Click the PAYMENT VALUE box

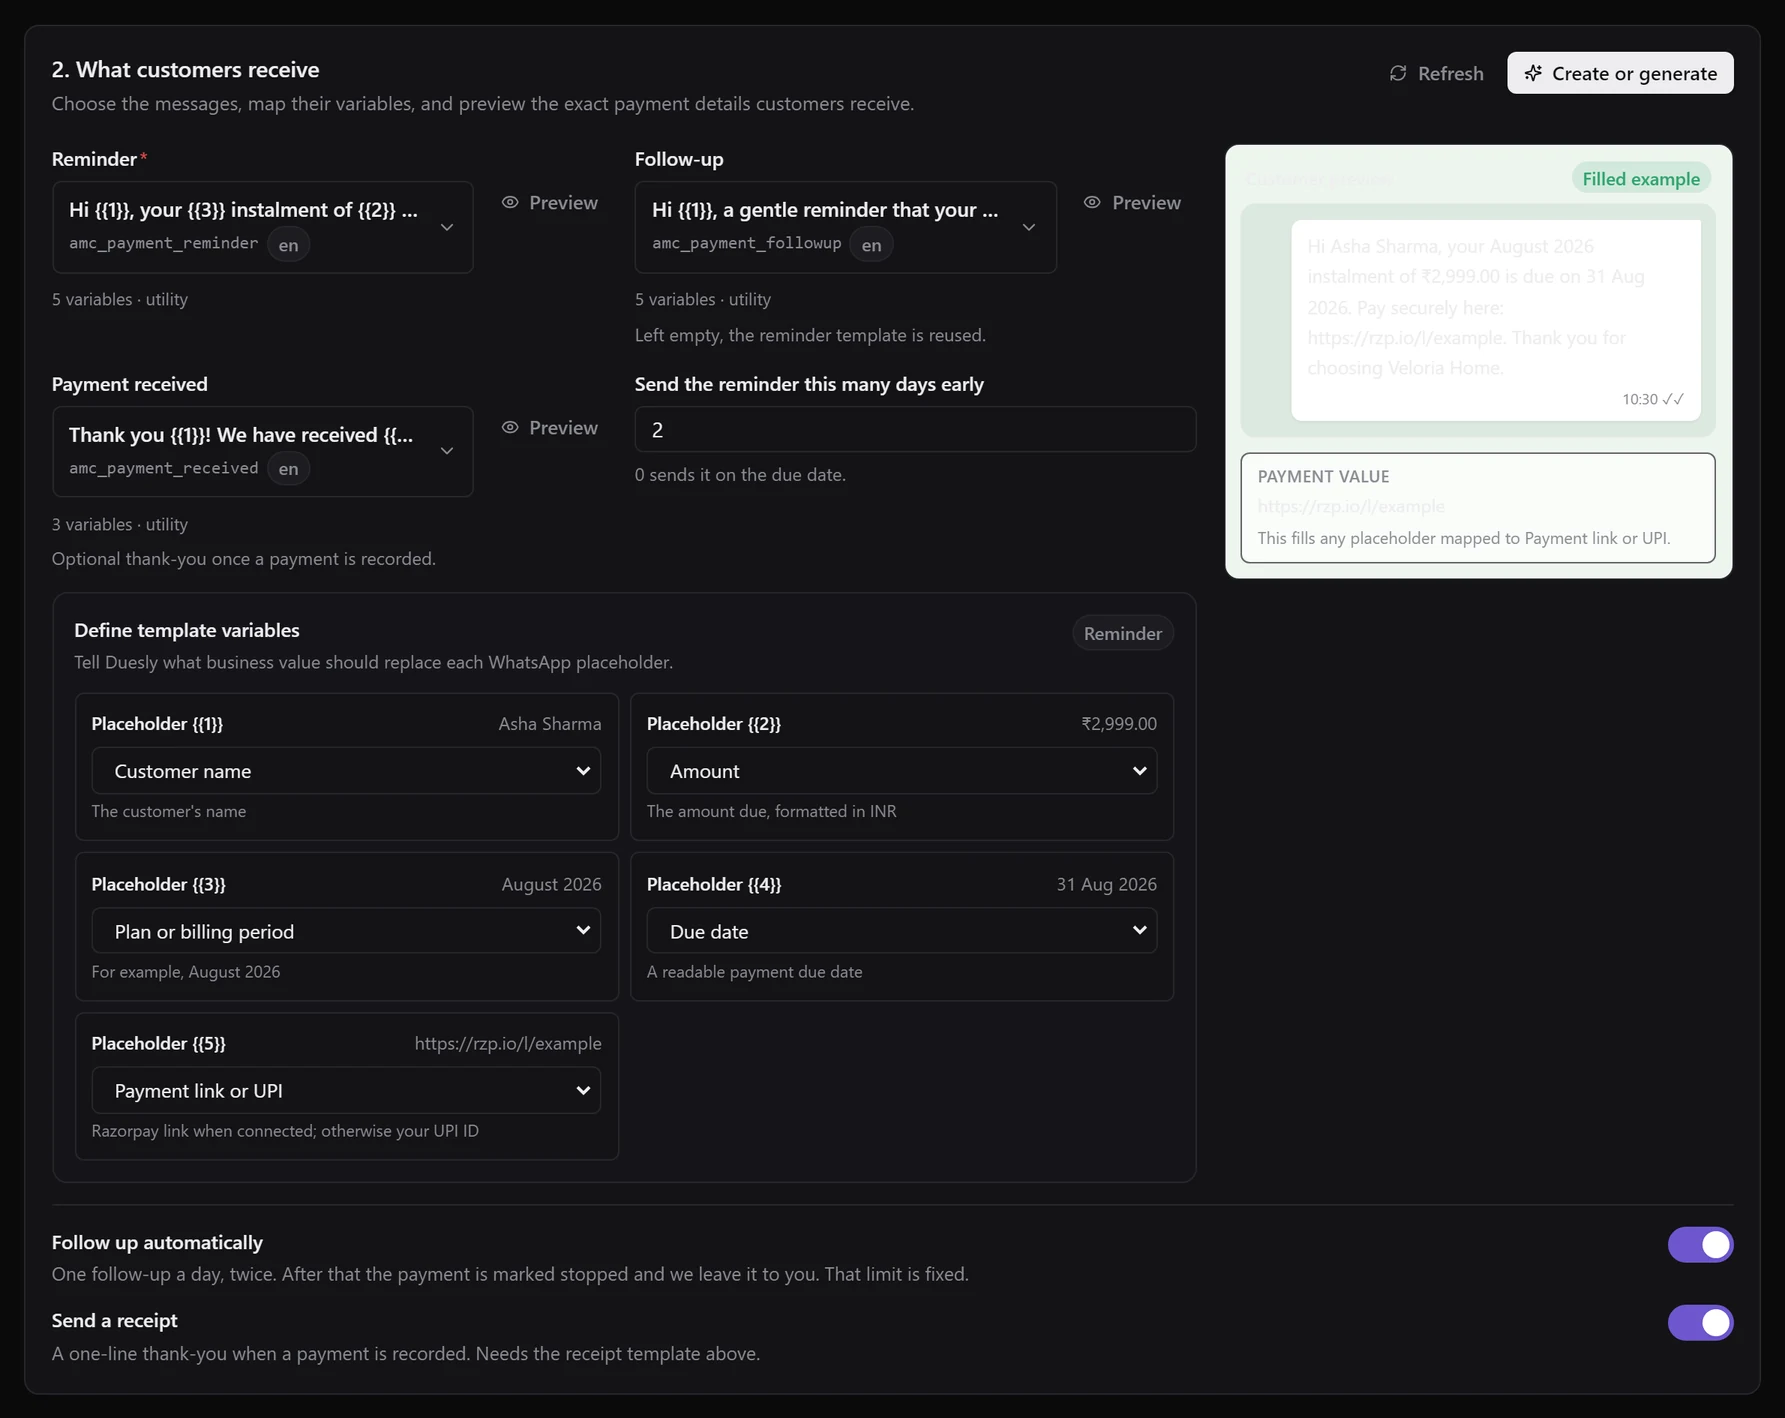point(1478,508)
